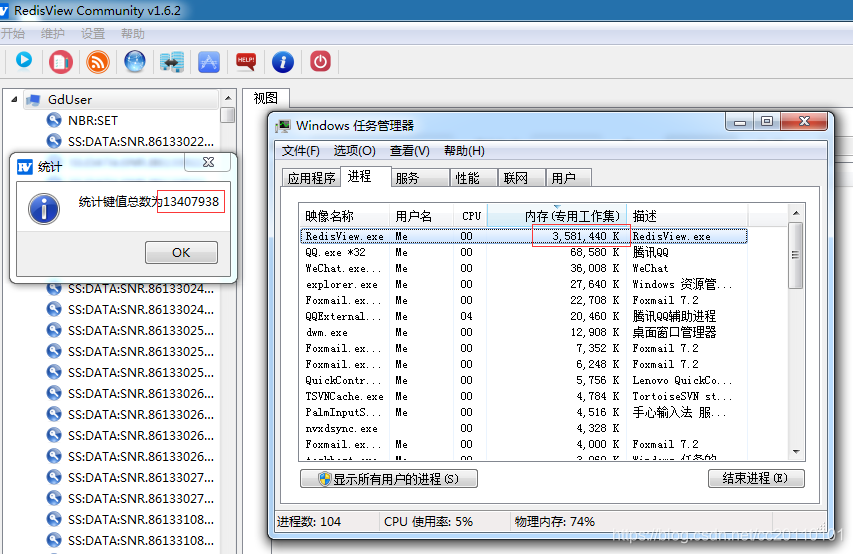Screen dimensions: 853x554
Task: Switch to the 性能 tab
Action: pyautogui.click(x=473, y=178)
